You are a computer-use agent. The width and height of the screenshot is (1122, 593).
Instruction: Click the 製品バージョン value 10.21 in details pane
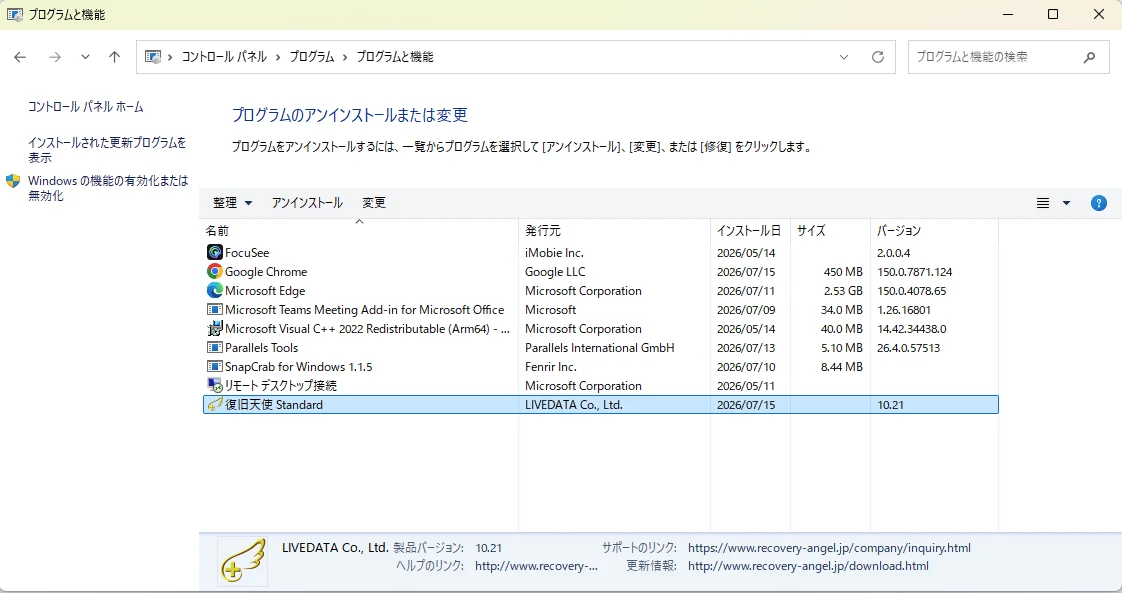point(488,548)
